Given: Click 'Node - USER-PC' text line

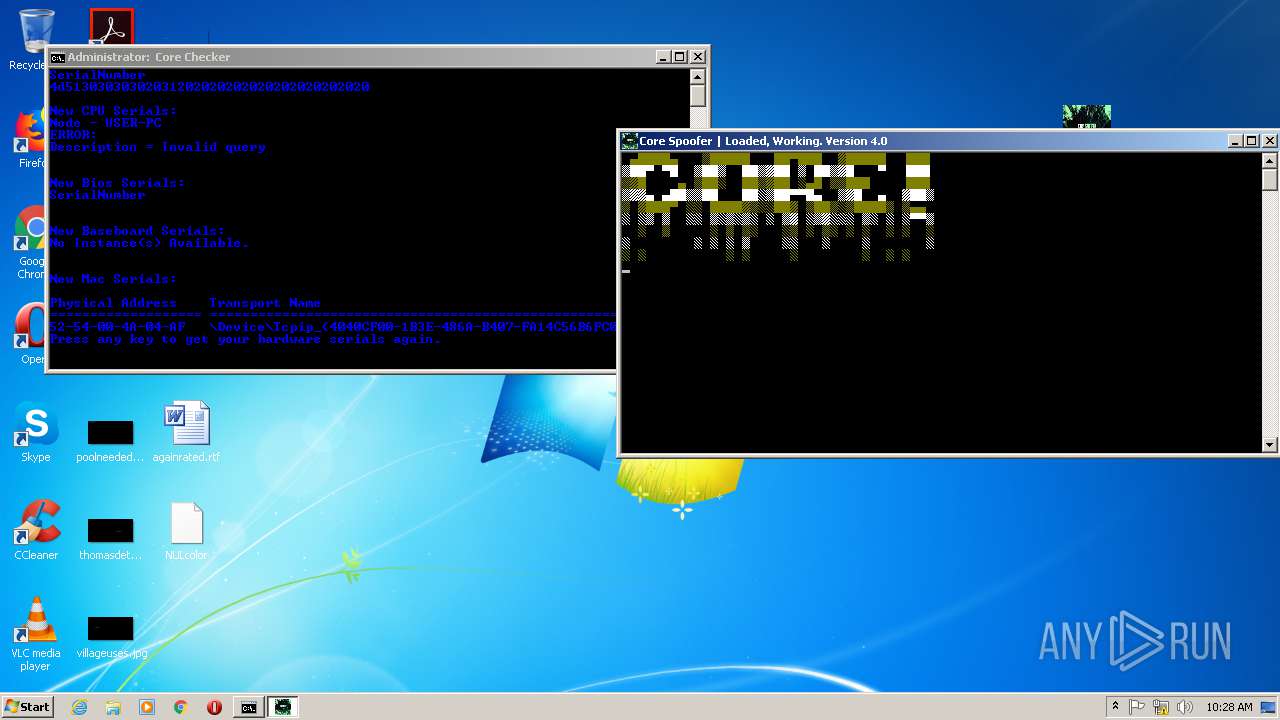Looking at the screenshot, I should coord(105,123).
